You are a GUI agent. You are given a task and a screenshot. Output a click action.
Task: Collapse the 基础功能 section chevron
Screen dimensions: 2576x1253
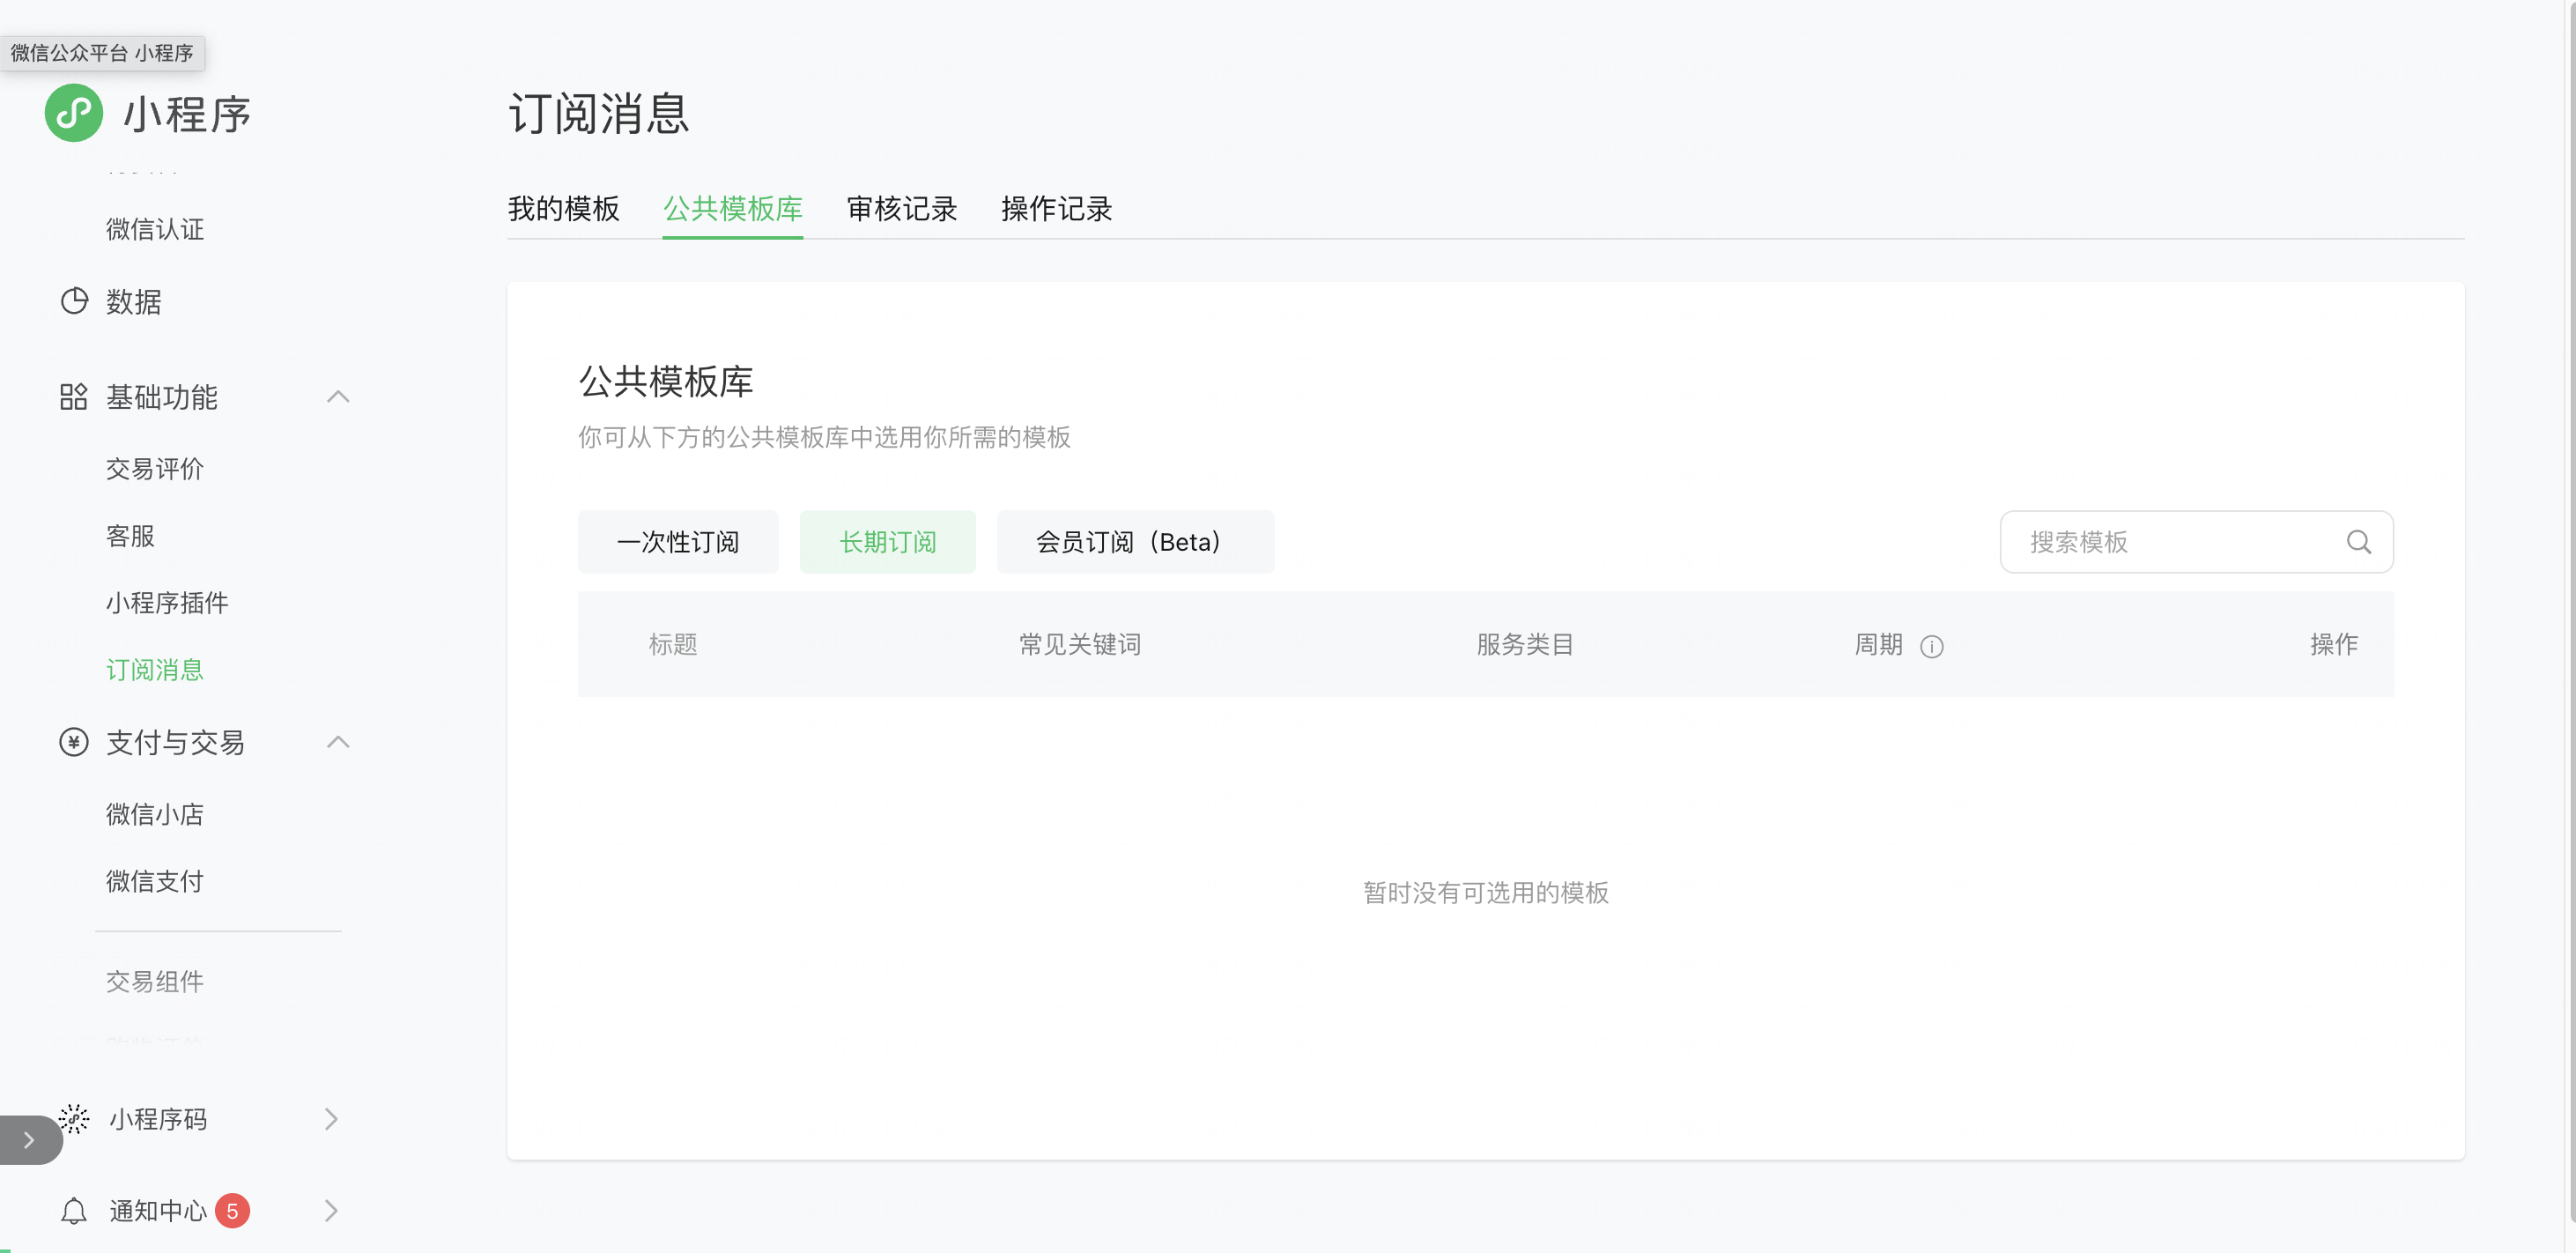click(x=338, y=397)
